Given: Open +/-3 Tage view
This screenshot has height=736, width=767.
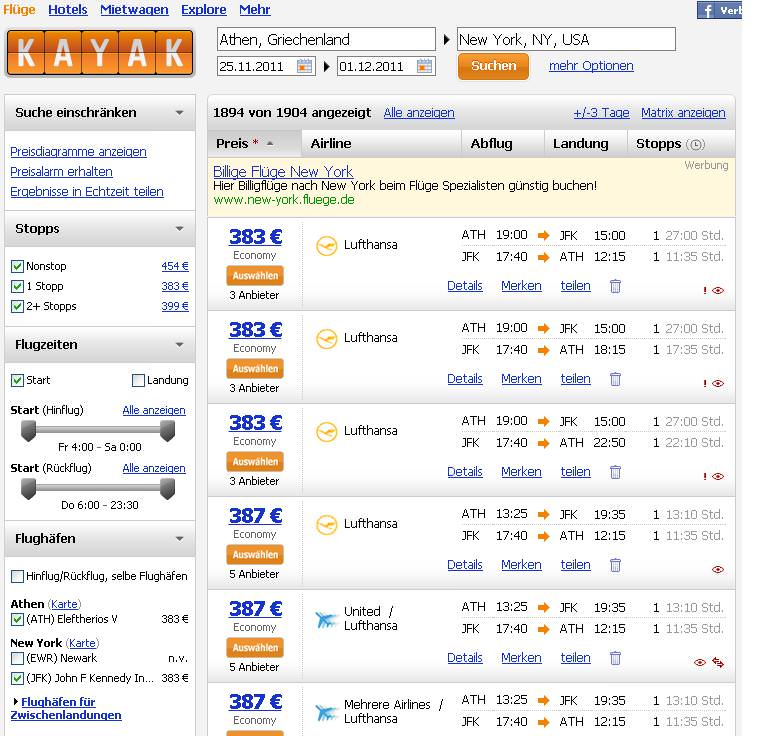Looking at the screenshot, I should pos(601,113).
